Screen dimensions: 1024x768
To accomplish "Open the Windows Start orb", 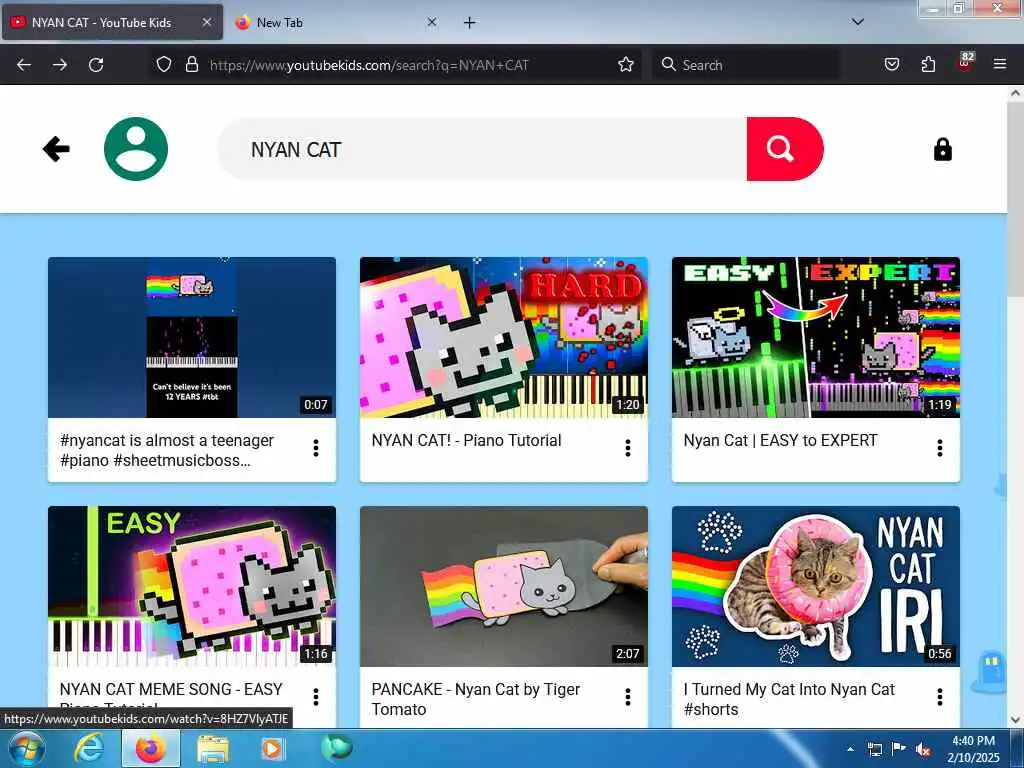I will 27,749.
